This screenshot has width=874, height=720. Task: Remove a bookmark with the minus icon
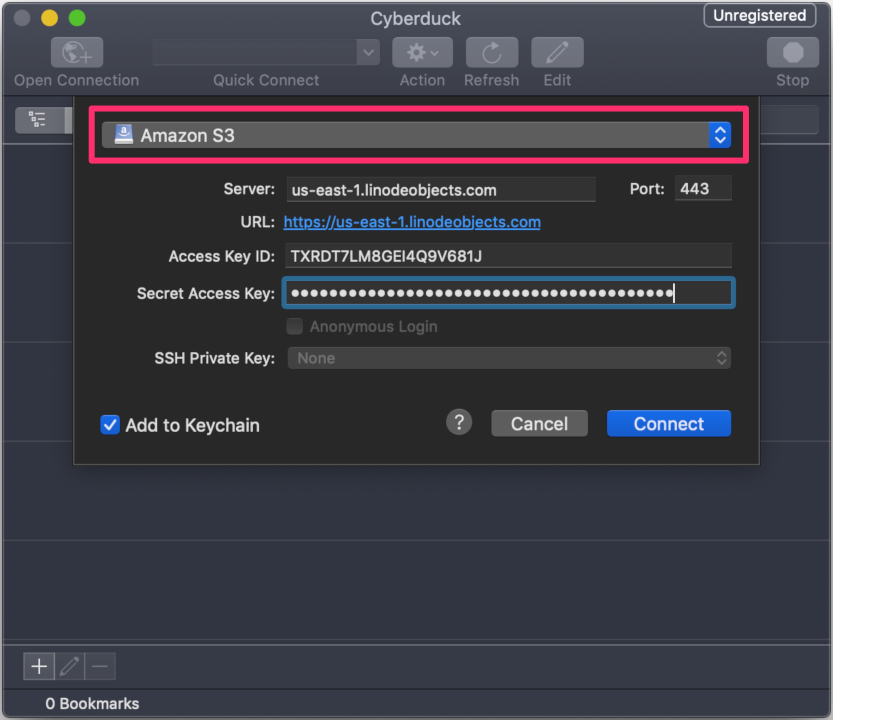pyautogui.click(x=98, y=666)
